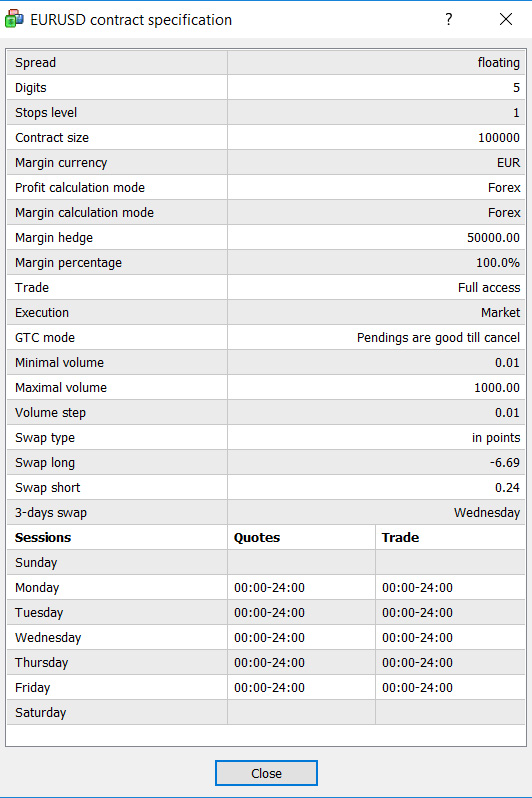532x798 pixels.
Task: Click the Sessions header cell
Action: point(117,537)
